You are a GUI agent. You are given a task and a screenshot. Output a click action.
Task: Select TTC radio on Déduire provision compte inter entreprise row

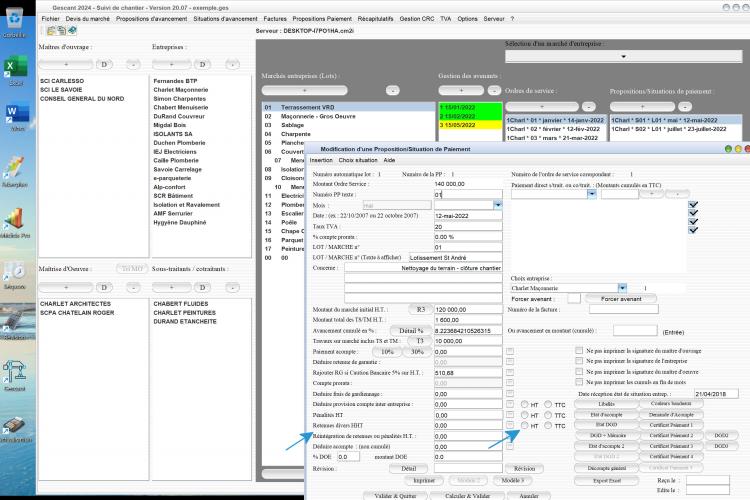pyautogui.click(x=548, y=404)
